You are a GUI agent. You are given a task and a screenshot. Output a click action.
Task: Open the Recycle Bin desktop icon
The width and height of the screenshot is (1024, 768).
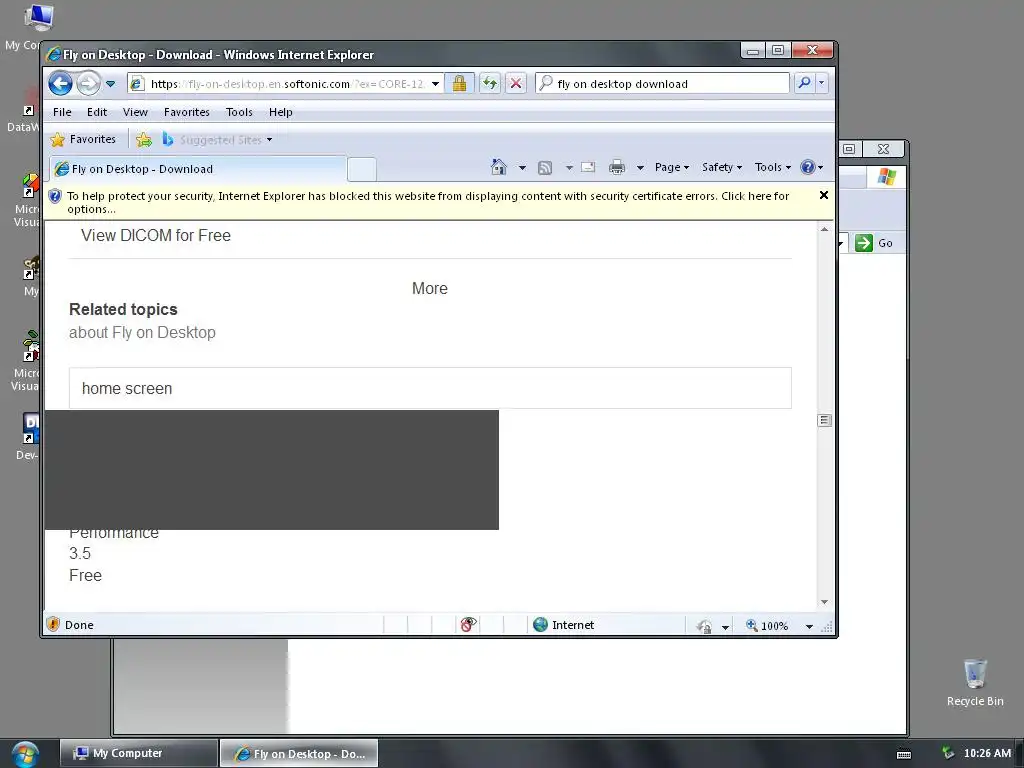pyautogui.click(x=975, y=683)
